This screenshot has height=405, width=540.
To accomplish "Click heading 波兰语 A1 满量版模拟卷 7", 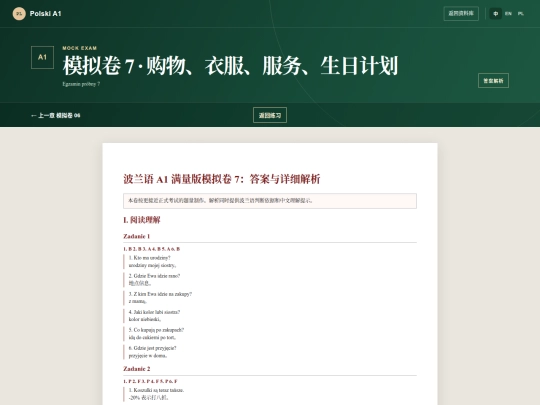I will 222,179.
